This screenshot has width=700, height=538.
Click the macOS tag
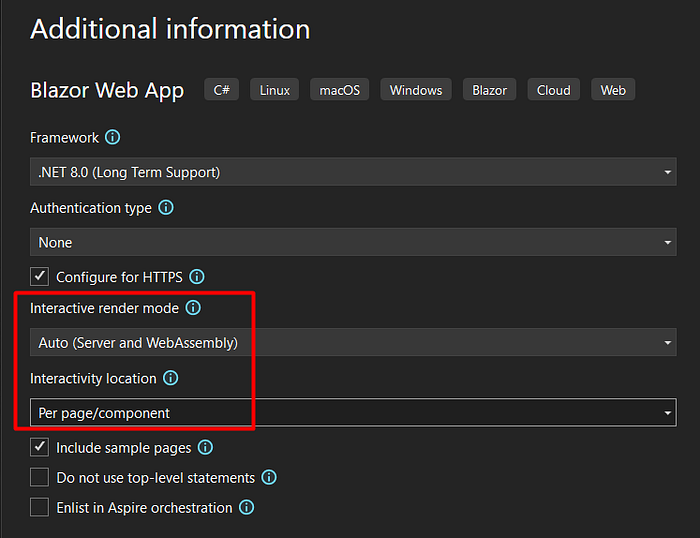pos(339,90)
